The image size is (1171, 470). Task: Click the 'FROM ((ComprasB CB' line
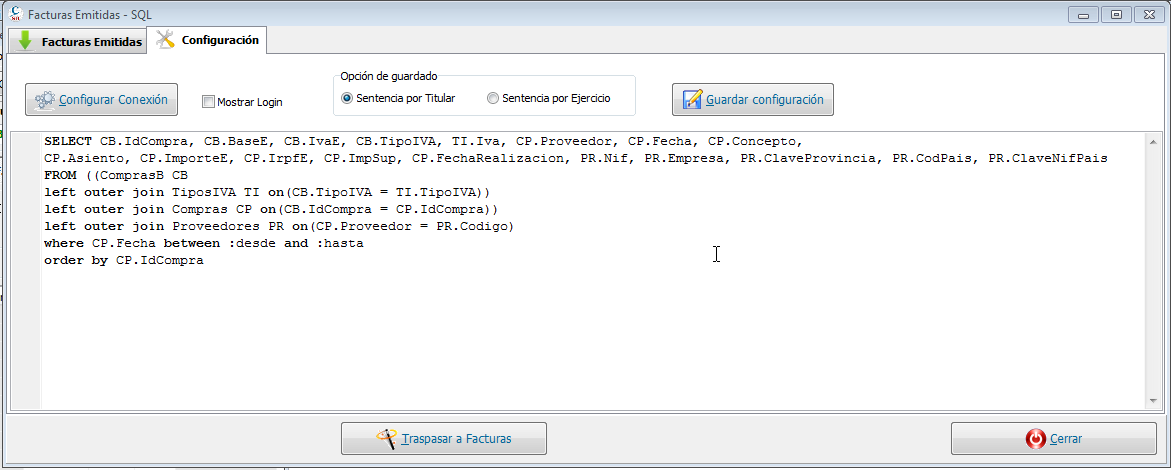coord(116,176)
